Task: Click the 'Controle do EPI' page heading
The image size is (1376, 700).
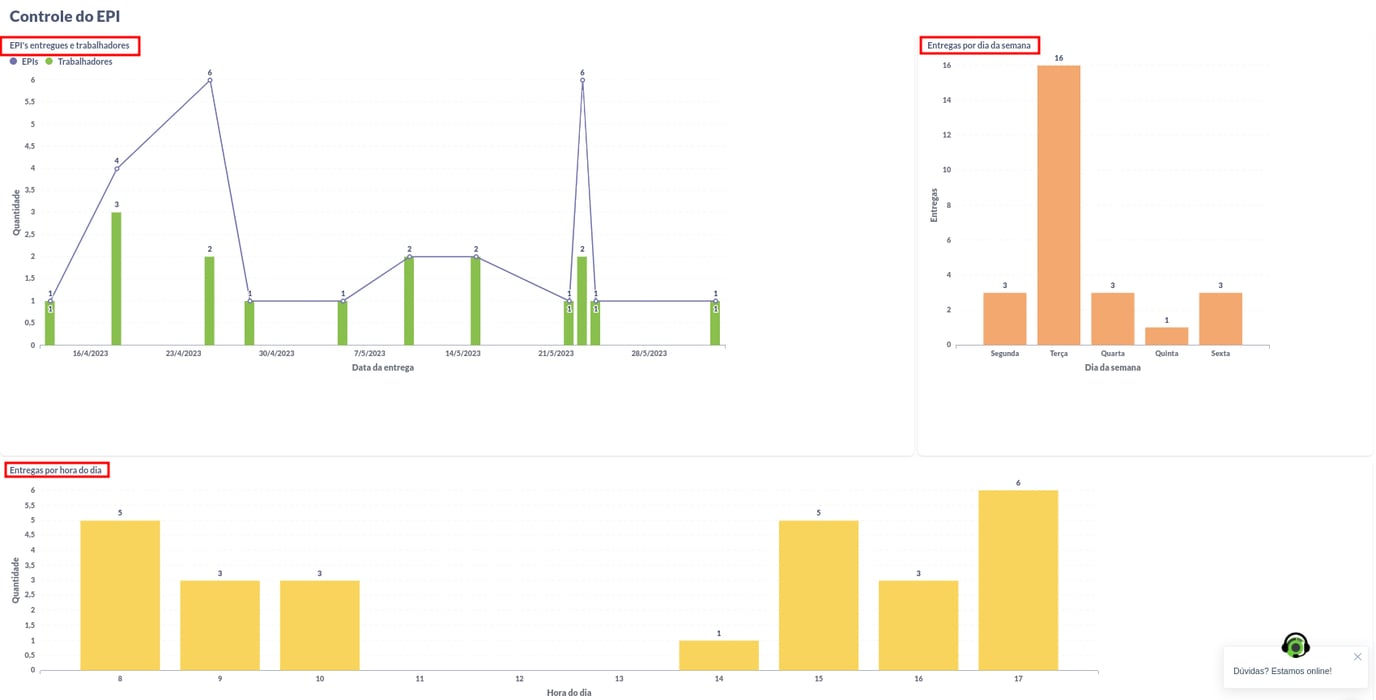Action: tap(64, 16)
